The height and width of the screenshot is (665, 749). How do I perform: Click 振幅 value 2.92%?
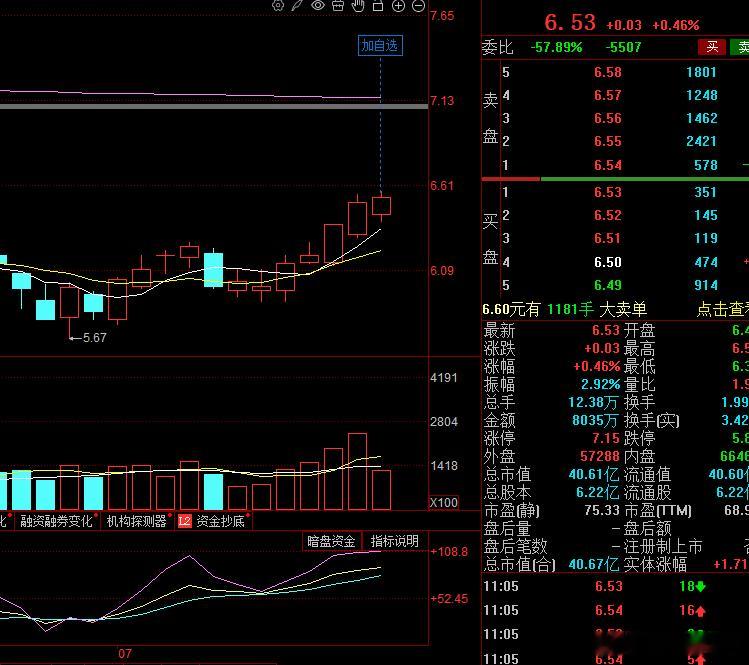pyautogui.click(x=600, y=384)
